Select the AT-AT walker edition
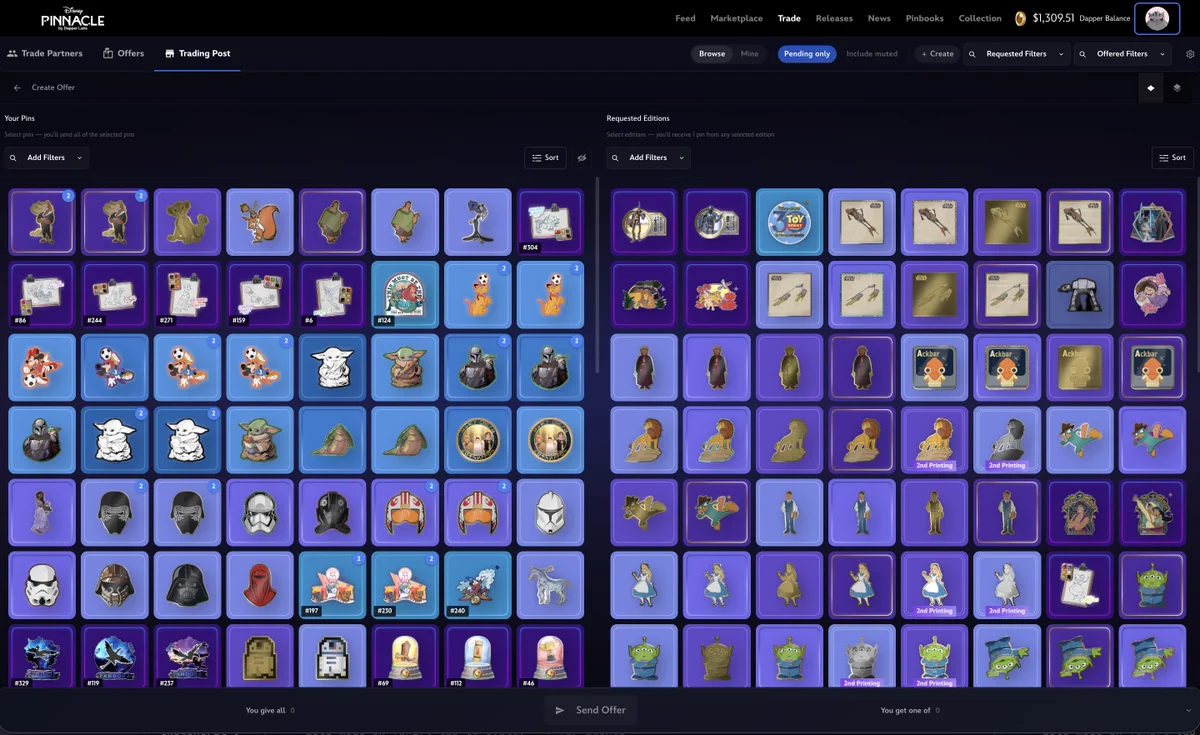Screen dimensions: 1200x735 click(1080, 295)
